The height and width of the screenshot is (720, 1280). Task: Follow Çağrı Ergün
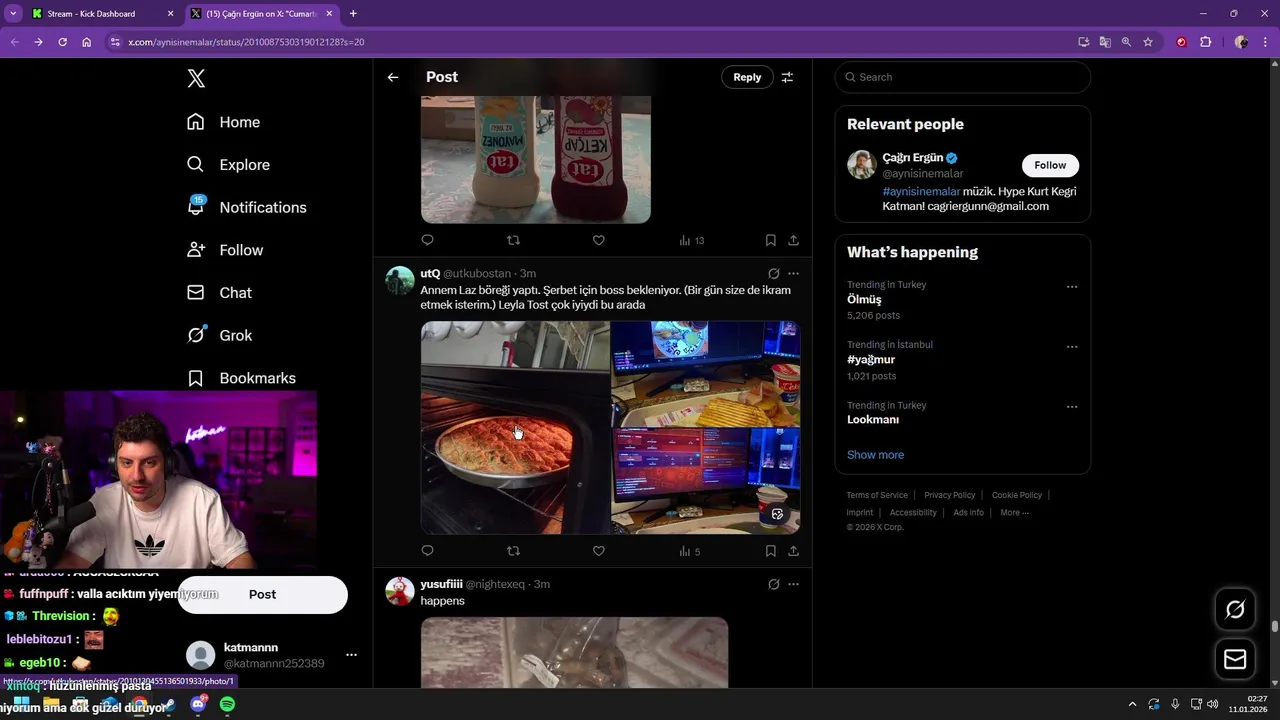(1050, 165)
